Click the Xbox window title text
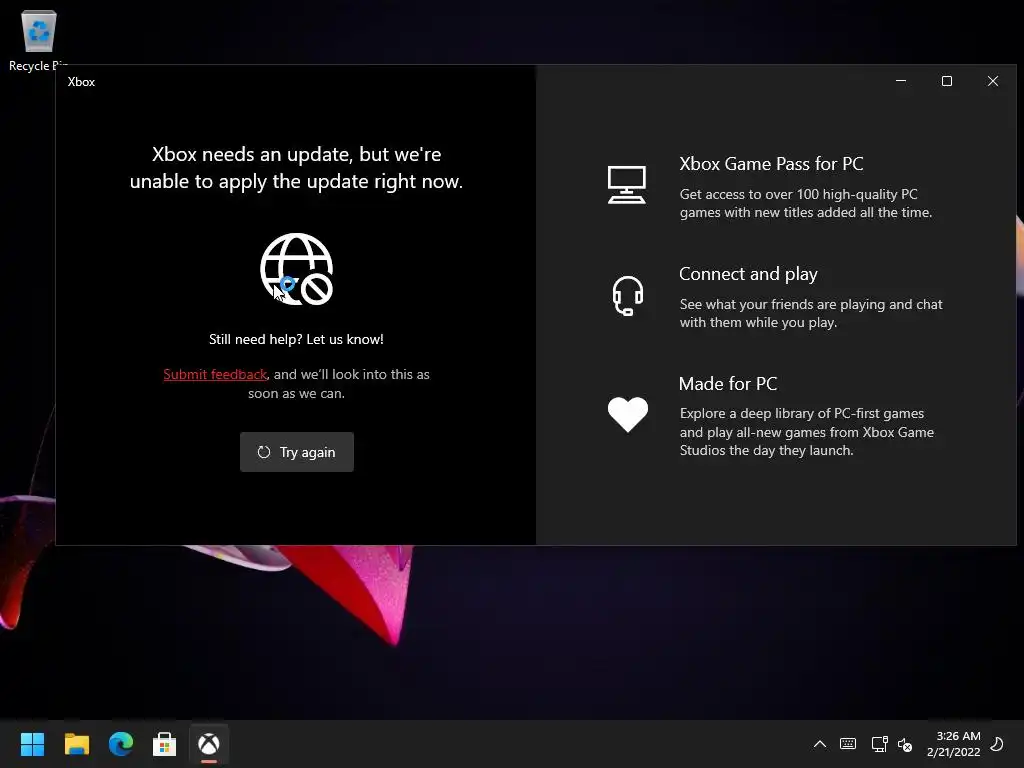 coord(81,82)
